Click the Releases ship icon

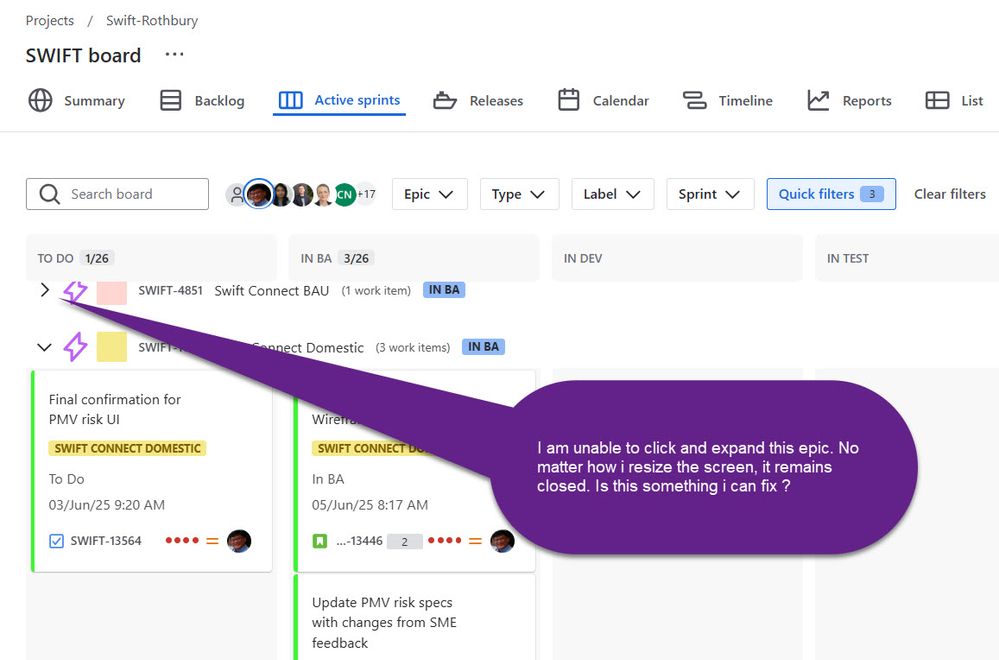pos(445,101)
